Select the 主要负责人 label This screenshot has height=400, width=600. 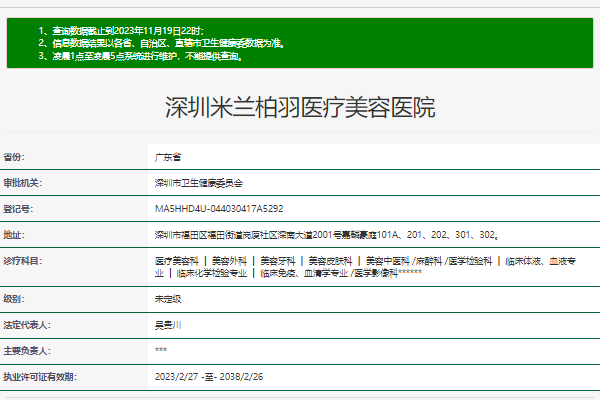tap(27, 351)
